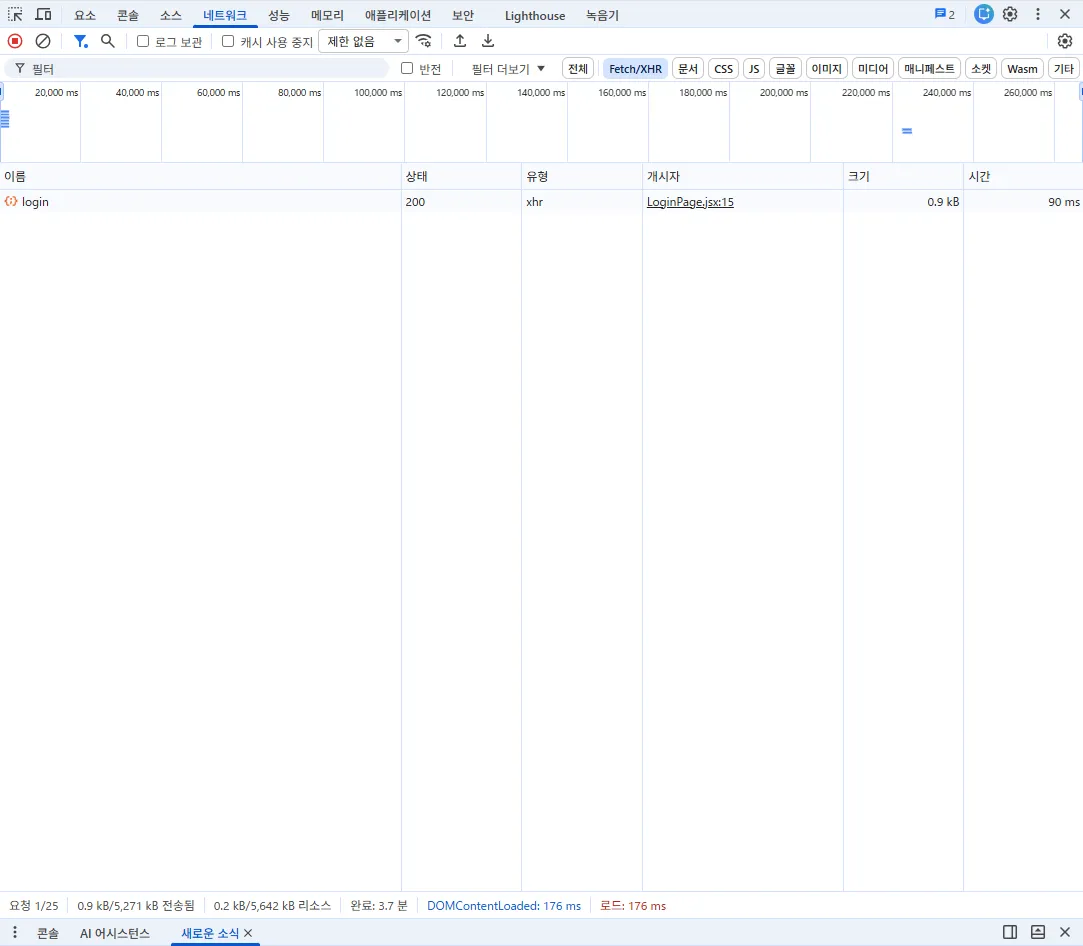Open the 성능 tab
The image size is (1083, 946).
[x=279, y=15]
